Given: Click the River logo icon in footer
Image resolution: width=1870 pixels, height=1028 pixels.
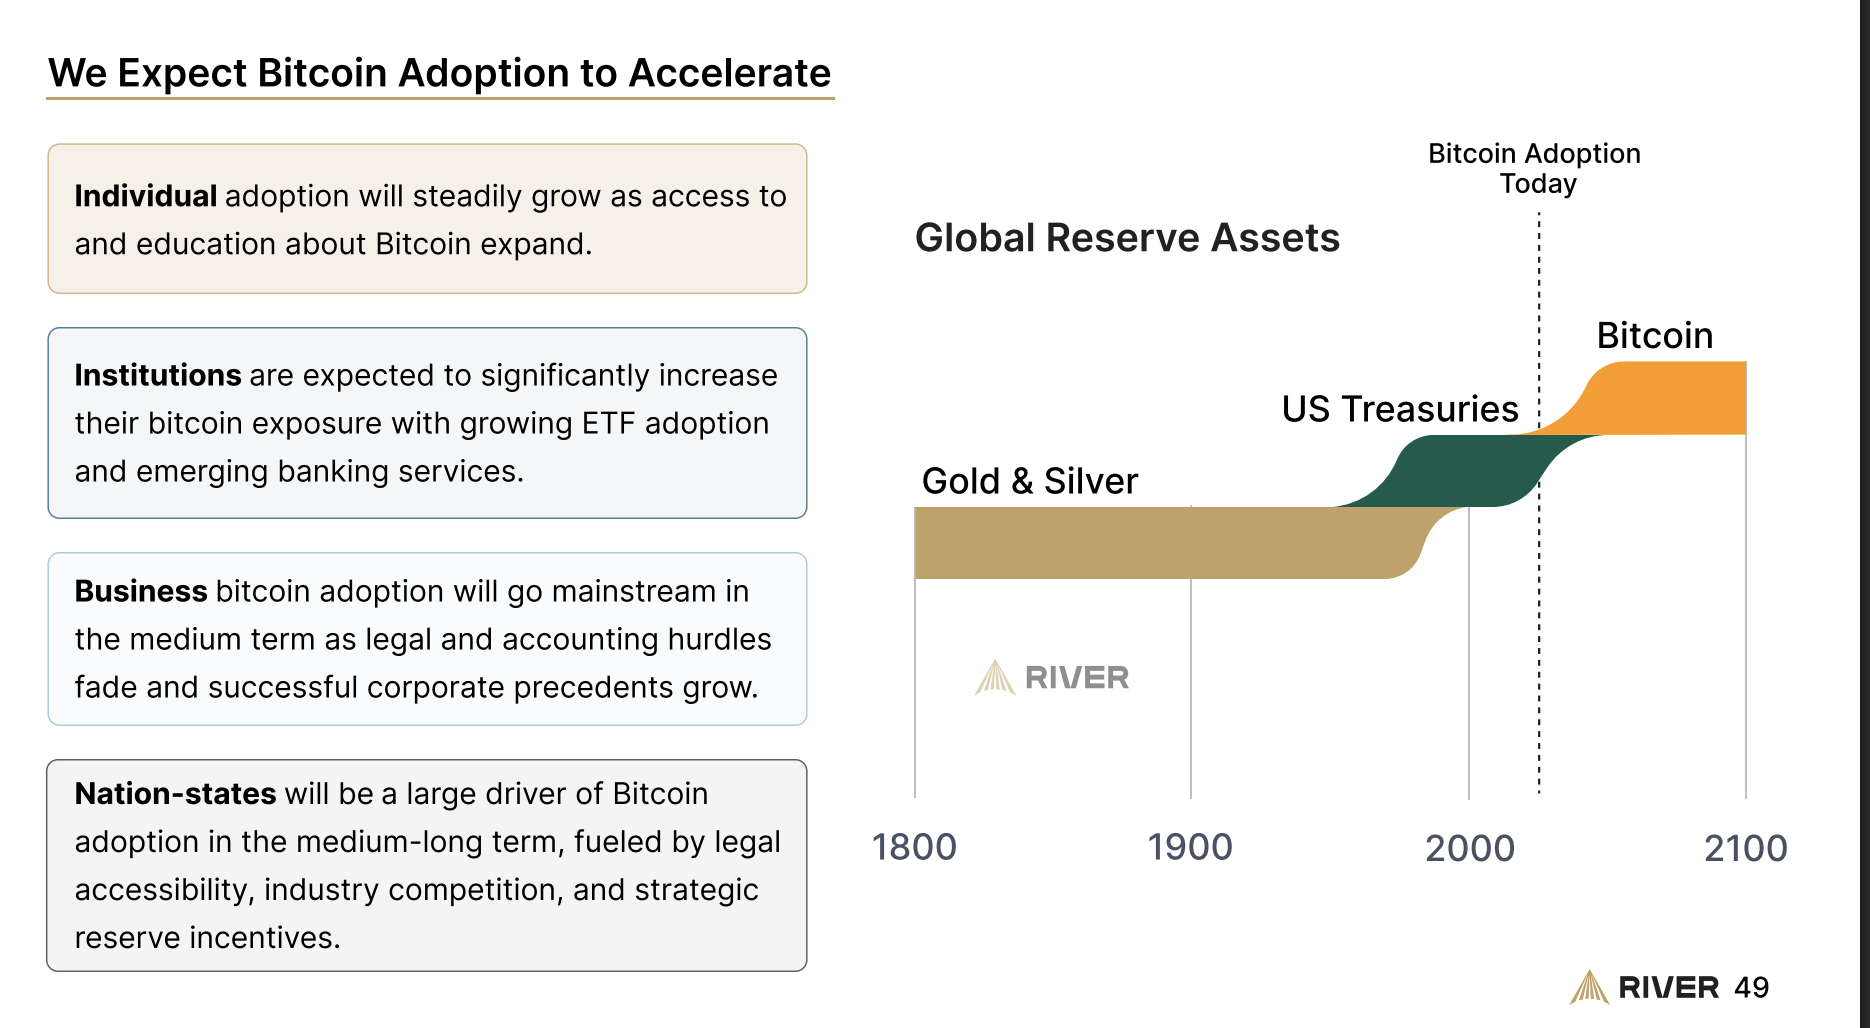Looking at the screenshot, I should tap(1589, 987).
